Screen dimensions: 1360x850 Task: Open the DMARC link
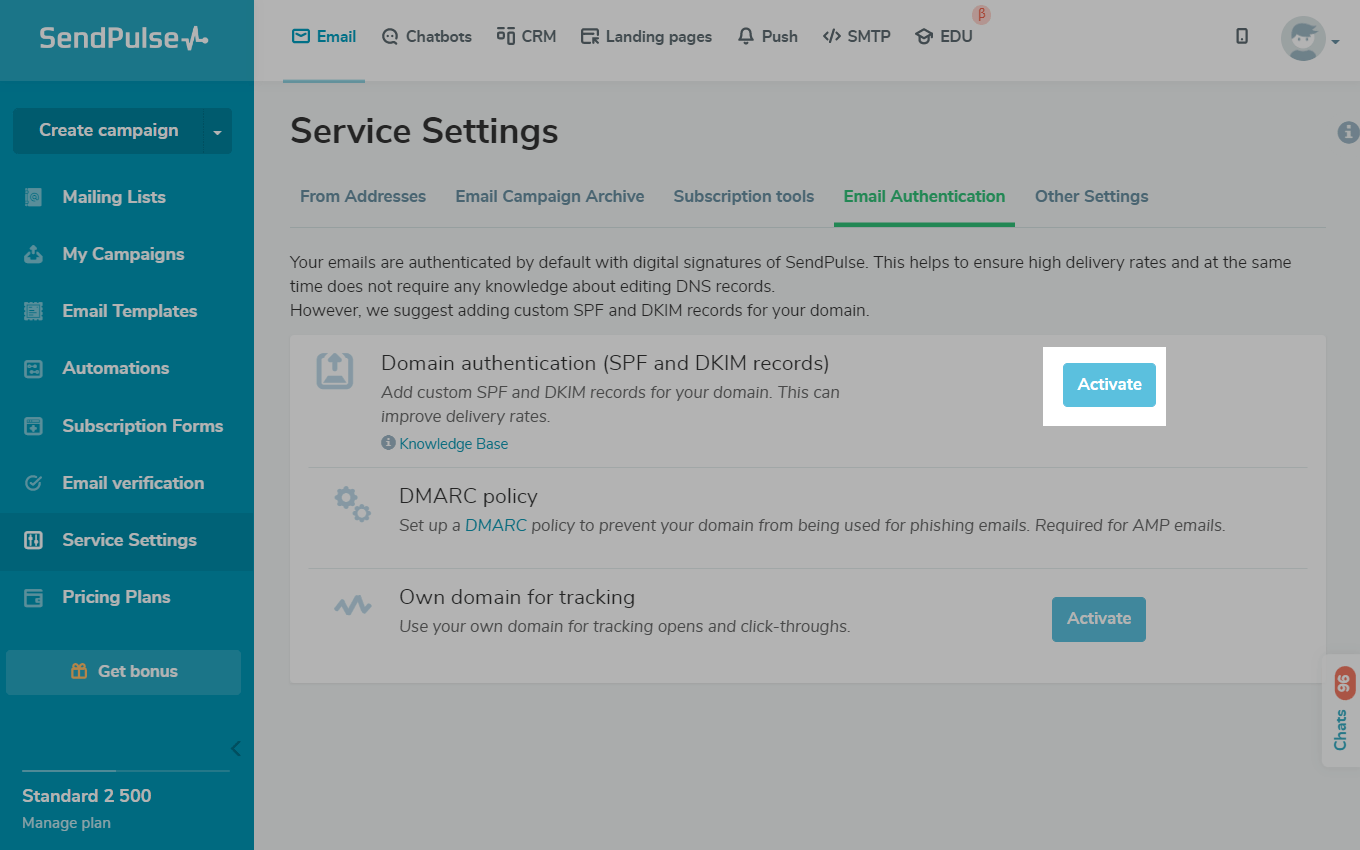click(x=496, y=525)
